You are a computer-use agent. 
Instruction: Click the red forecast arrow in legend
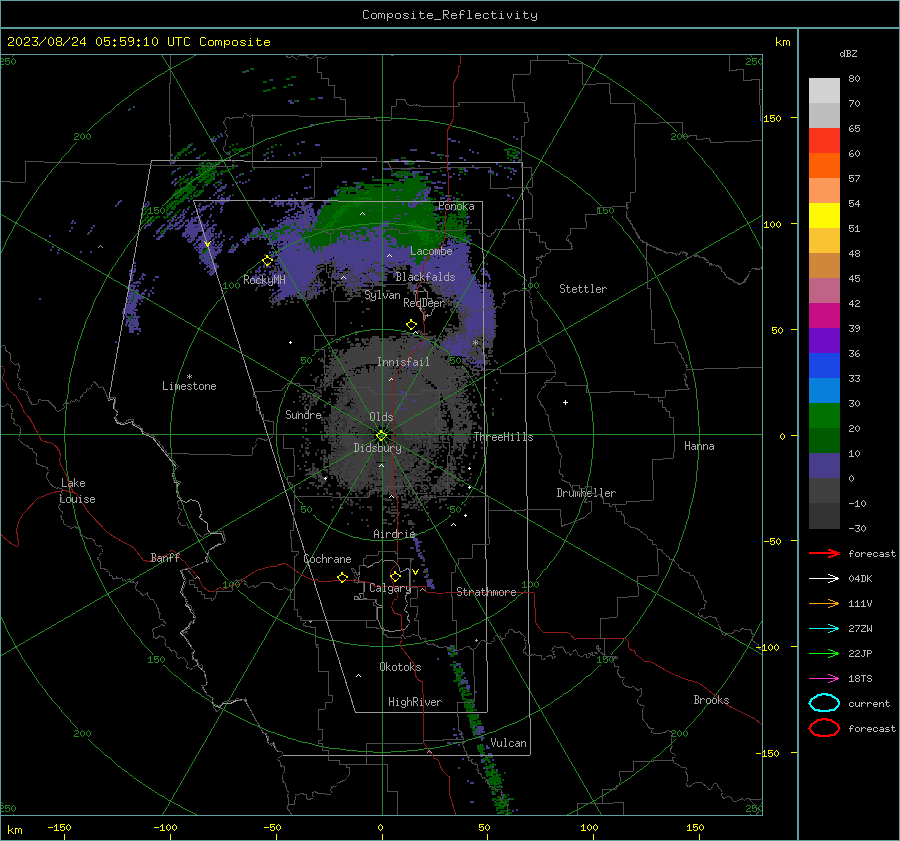[824, 553]
